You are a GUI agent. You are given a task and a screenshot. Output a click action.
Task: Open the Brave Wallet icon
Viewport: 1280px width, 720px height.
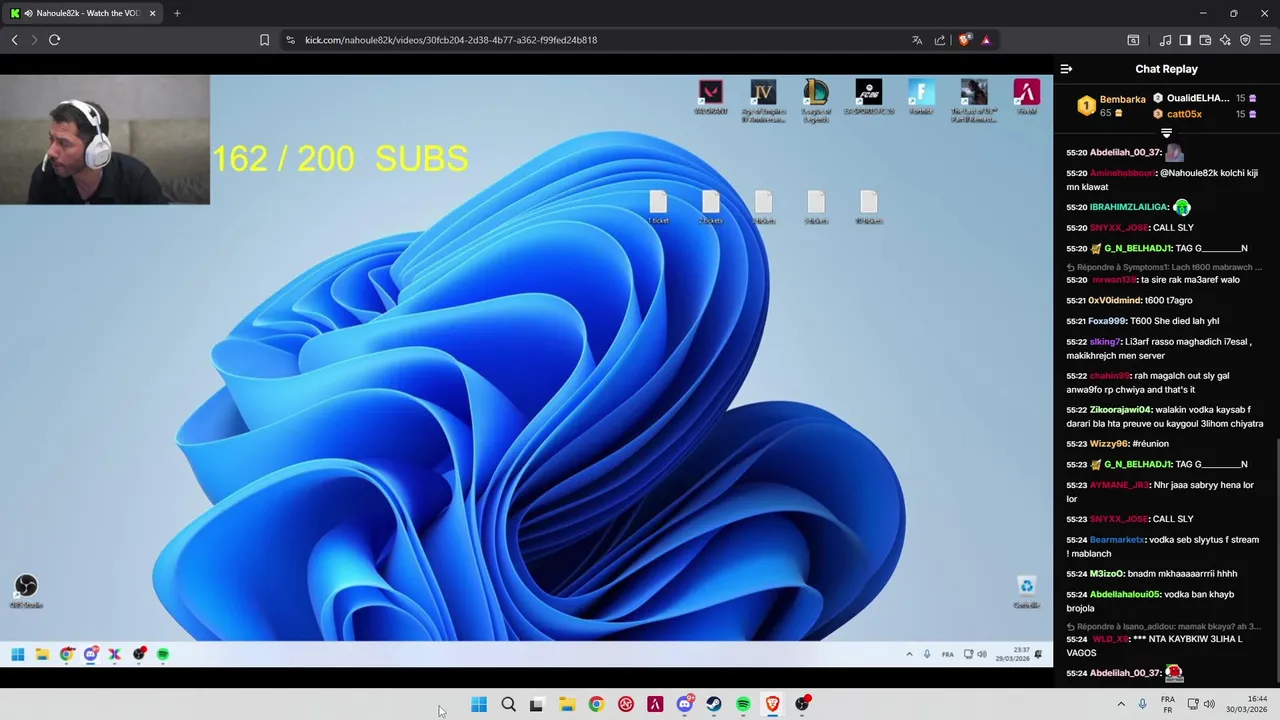[x=1205, y=40]
